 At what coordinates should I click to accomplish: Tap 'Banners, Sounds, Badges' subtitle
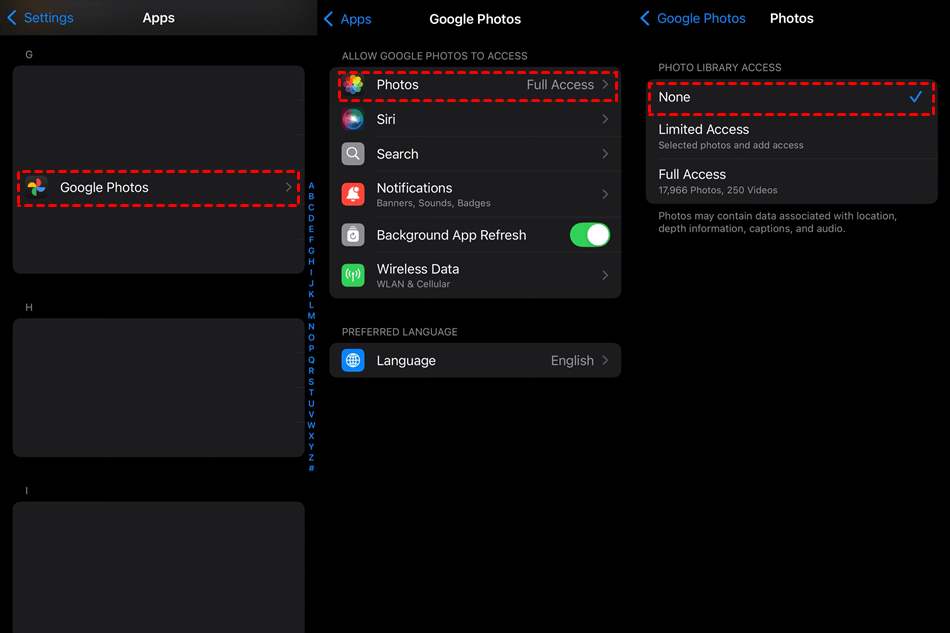[x=434, y=204]
